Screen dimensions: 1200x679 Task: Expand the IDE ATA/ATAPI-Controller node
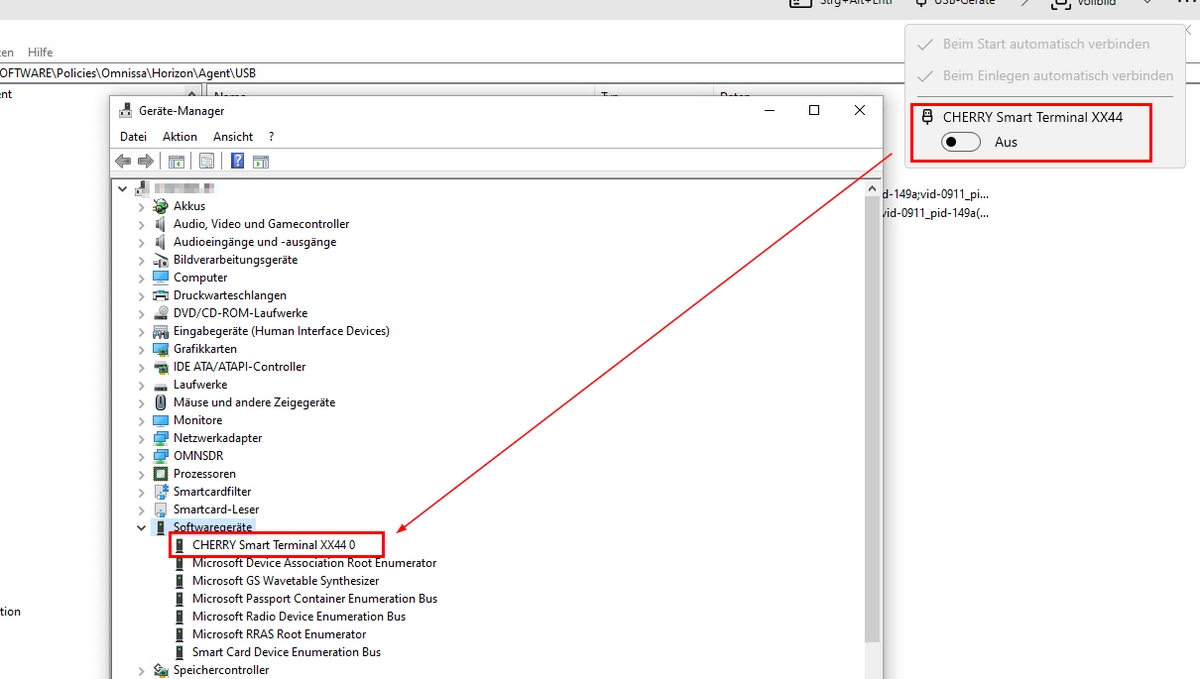pyautogui.click(x=141, y=367)
